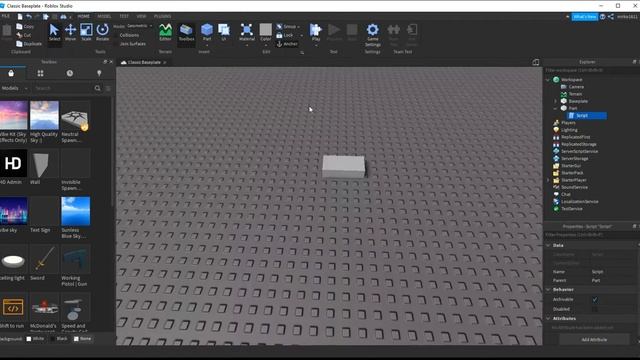This screenshot has height=360, width=640.
Task: Select the HD Admin model thumbnail
Action: coord(13,164)
